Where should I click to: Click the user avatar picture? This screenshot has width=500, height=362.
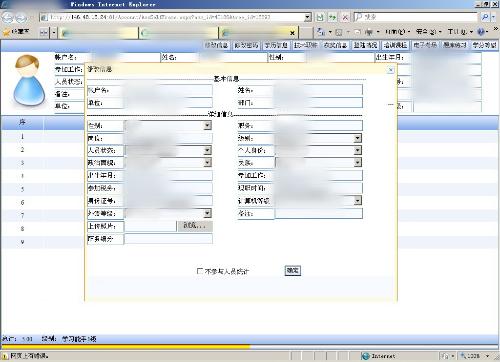click(29, 81)
